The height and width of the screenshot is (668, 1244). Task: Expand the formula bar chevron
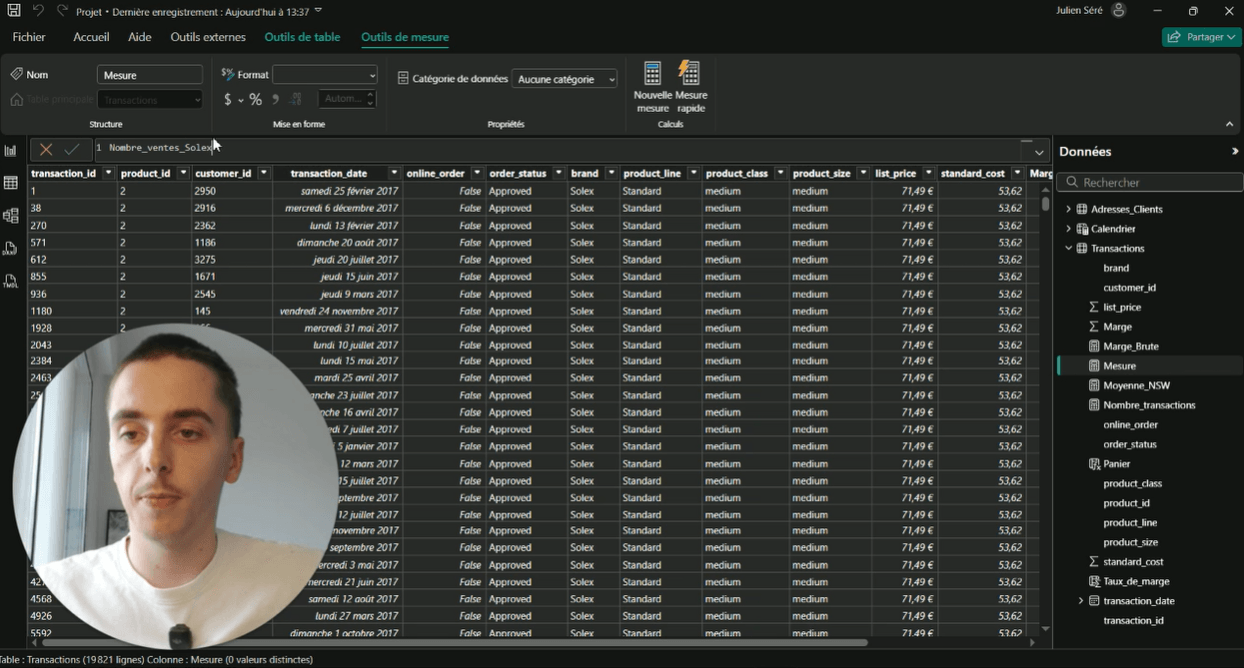tap(1040, 152)
